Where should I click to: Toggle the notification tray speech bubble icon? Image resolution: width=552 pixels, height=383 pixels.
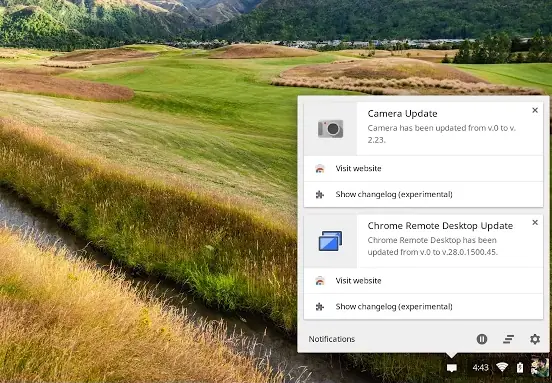coord(452,368)
